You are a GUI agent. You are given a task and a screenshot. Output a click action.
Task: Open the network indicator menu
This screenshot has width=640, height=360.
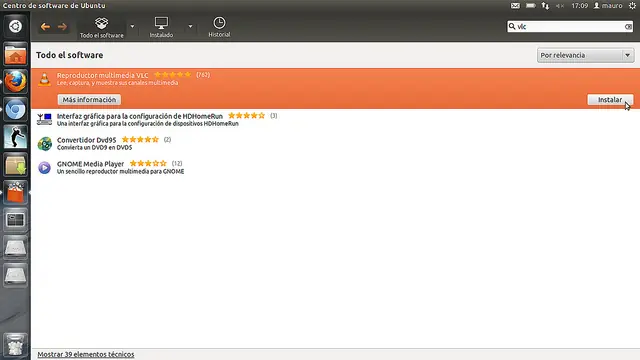coord(545,6)
